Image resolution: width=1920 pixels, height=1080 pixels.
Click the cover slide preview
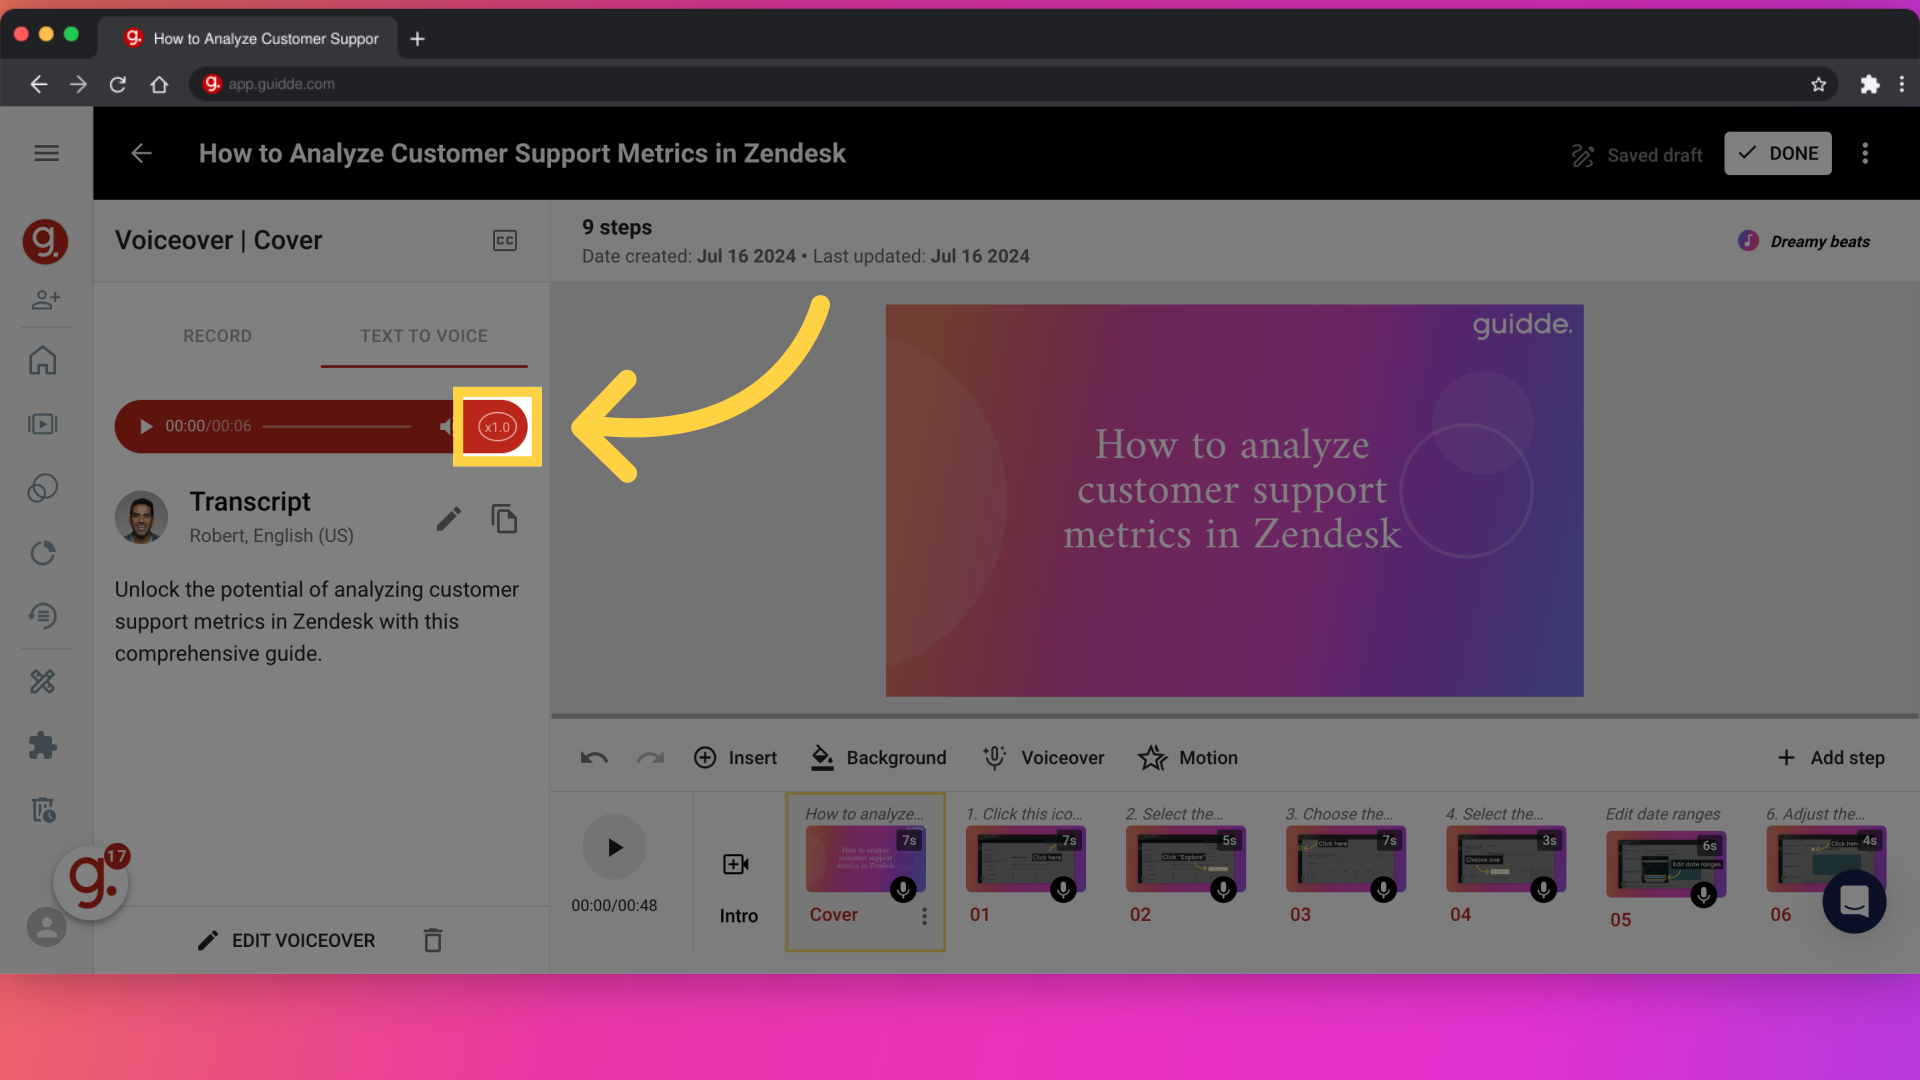point(1234,500)
